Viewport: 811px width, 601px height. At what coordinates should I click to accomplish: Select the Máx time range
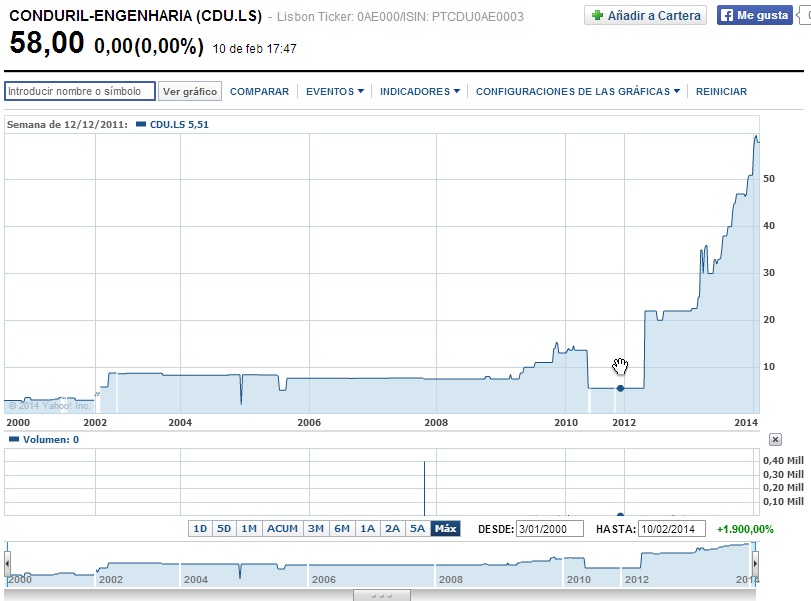tap(445, 529)
